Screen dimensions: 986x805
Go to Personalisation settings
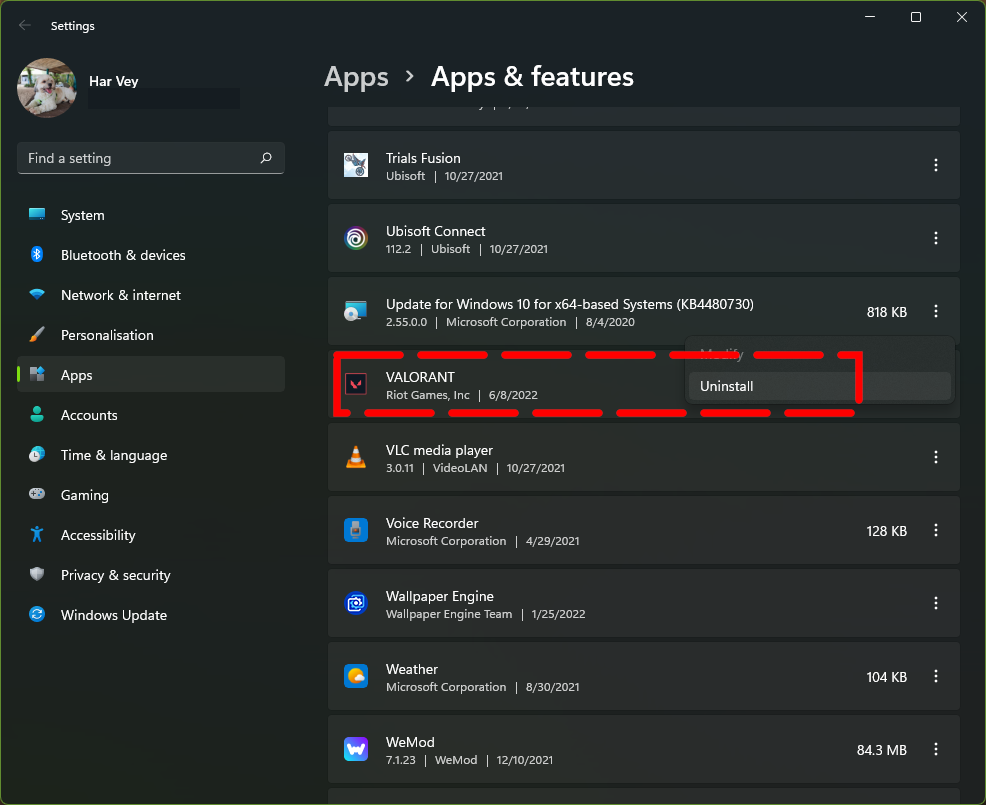tap(151, 335)
